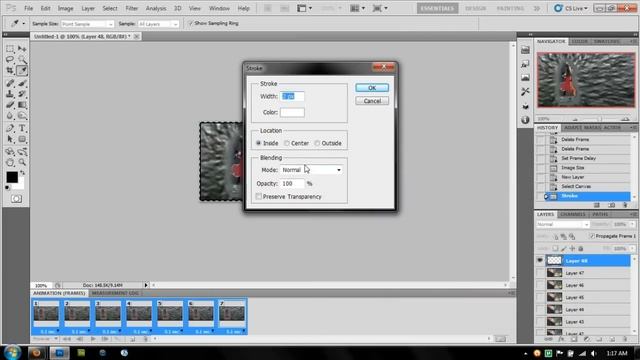This screenshot has height=360, width=640.
Task: Select the Horizontal Type tool
Action: (x=22, y=128)
